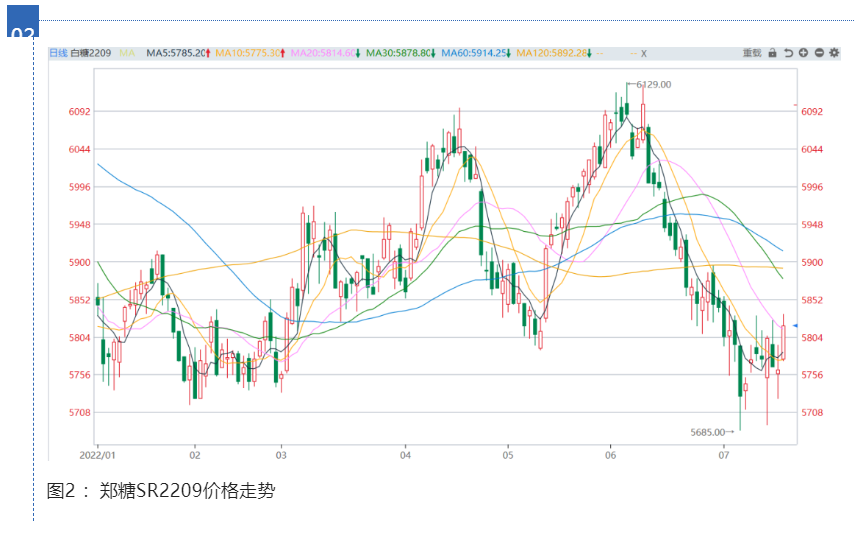Click the blue current-price arrow on right axis
The image size is (865, 539).
(x=795, y=326)
